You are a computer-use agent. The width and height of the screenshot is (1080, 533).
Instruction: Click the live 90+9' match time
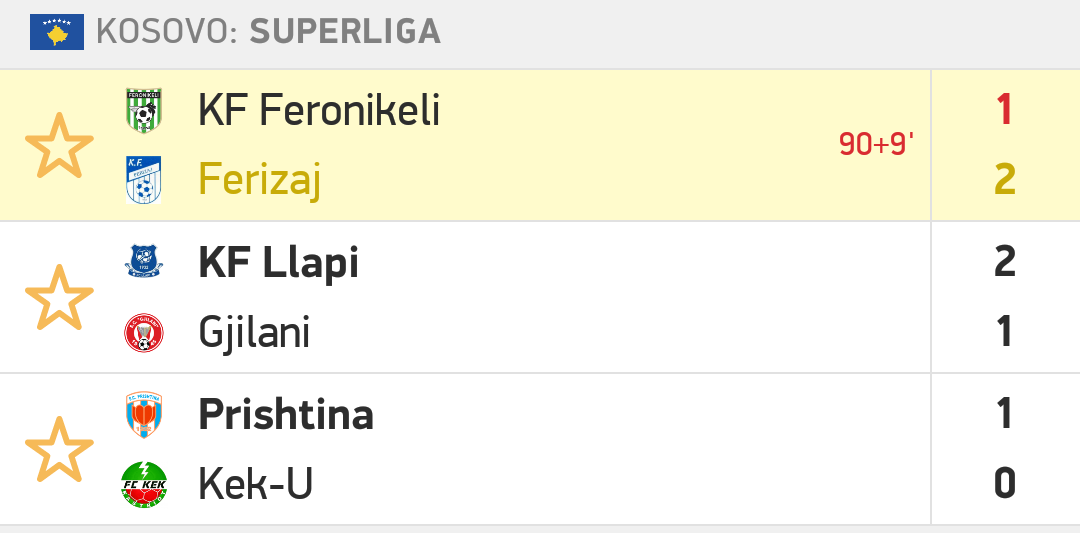tap(876, 145)
